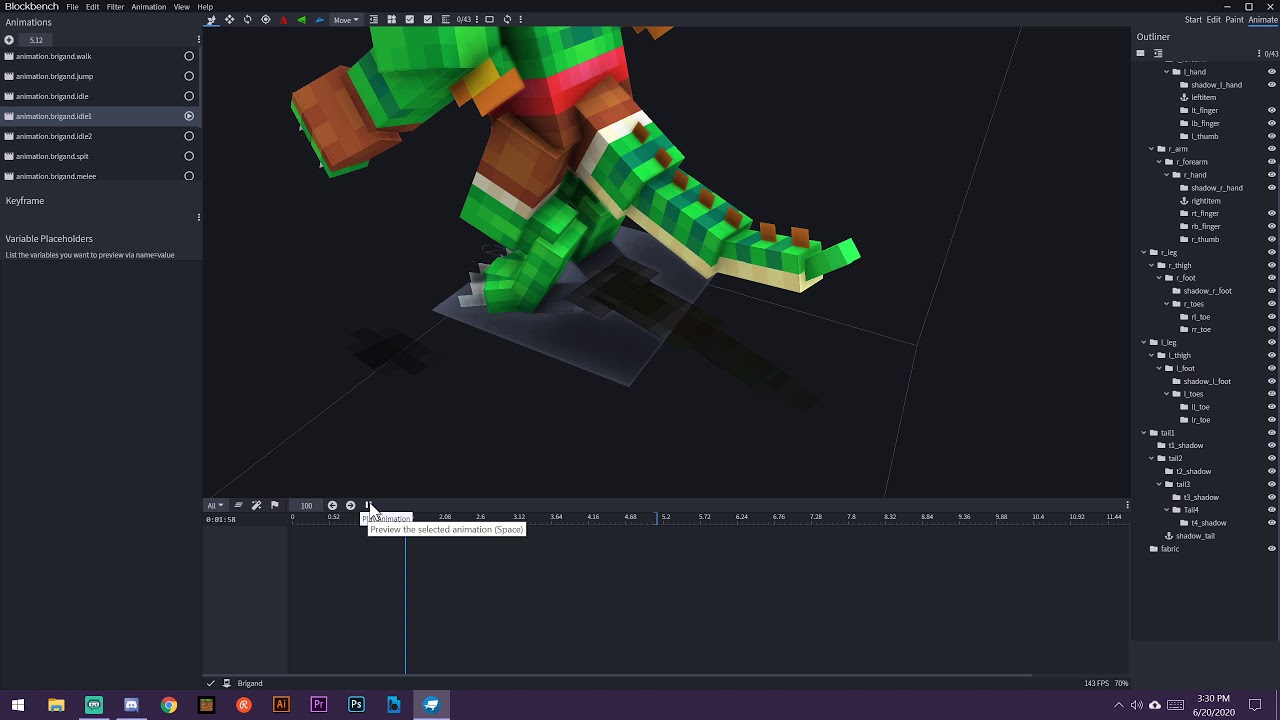
Task: Click the green shape icon in toolbar
Action: 301,19
